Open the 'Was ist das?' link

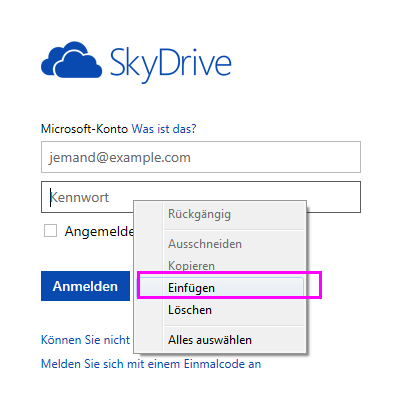164,129
